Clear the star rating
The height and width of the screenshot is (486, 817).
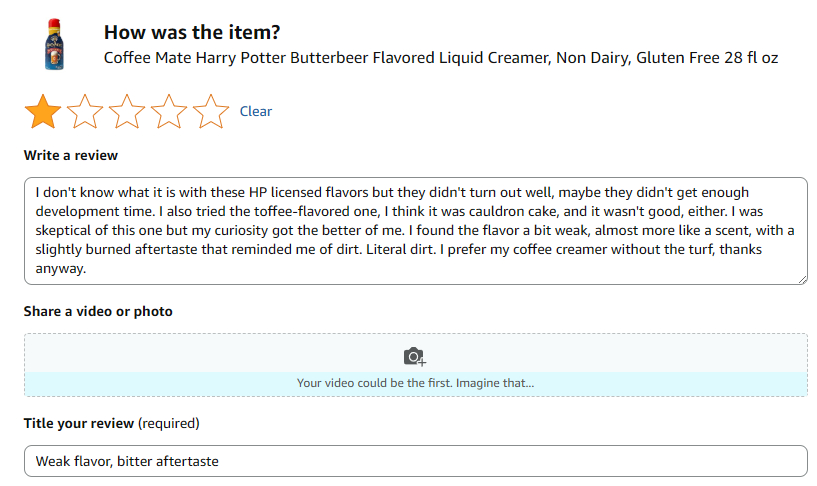256,111
